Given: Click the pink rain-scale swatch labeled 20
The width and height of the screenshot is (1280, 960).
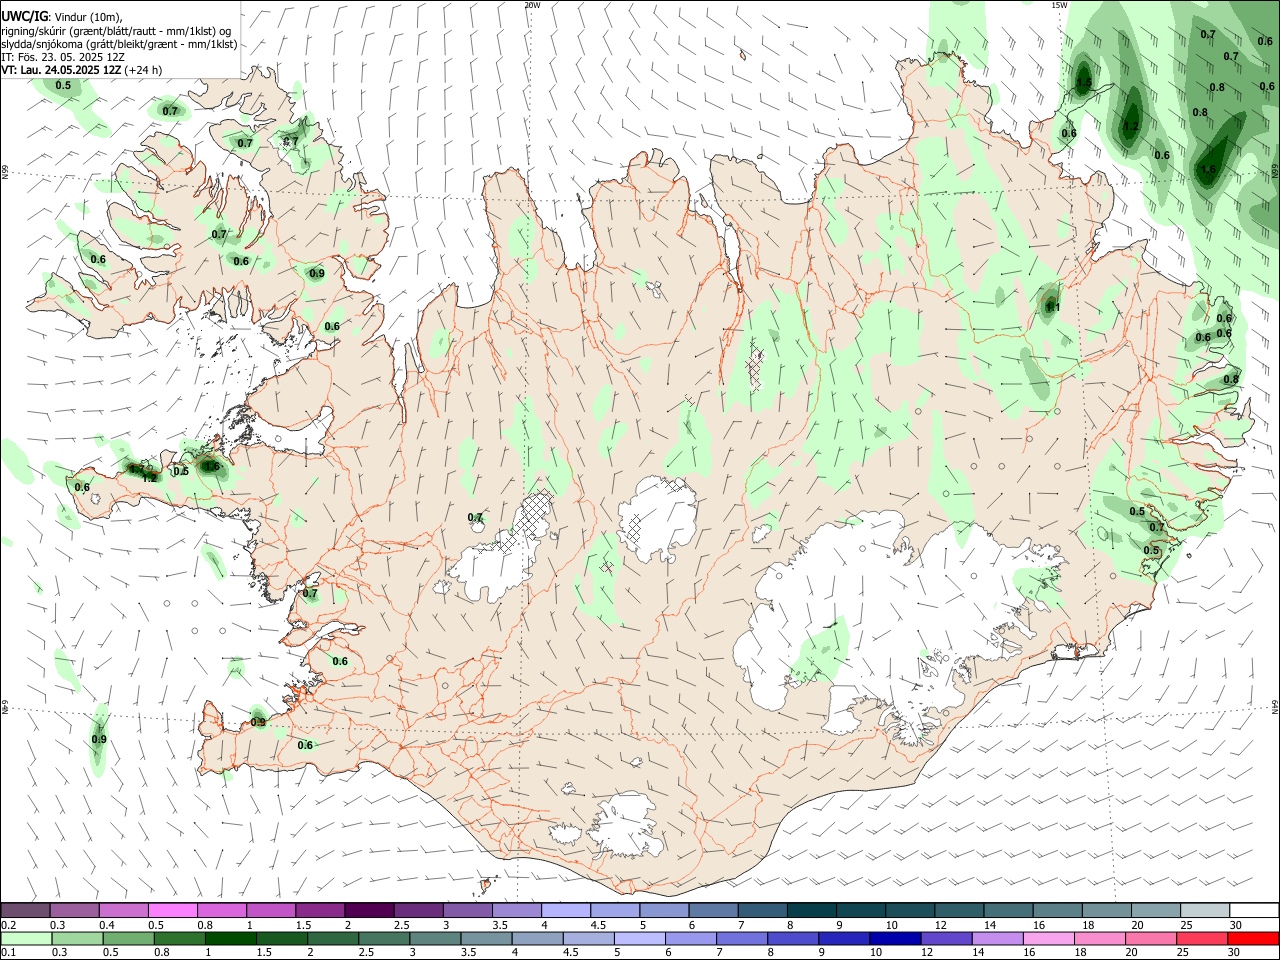Looking at the screenshot, I should tap(1149, 938).
